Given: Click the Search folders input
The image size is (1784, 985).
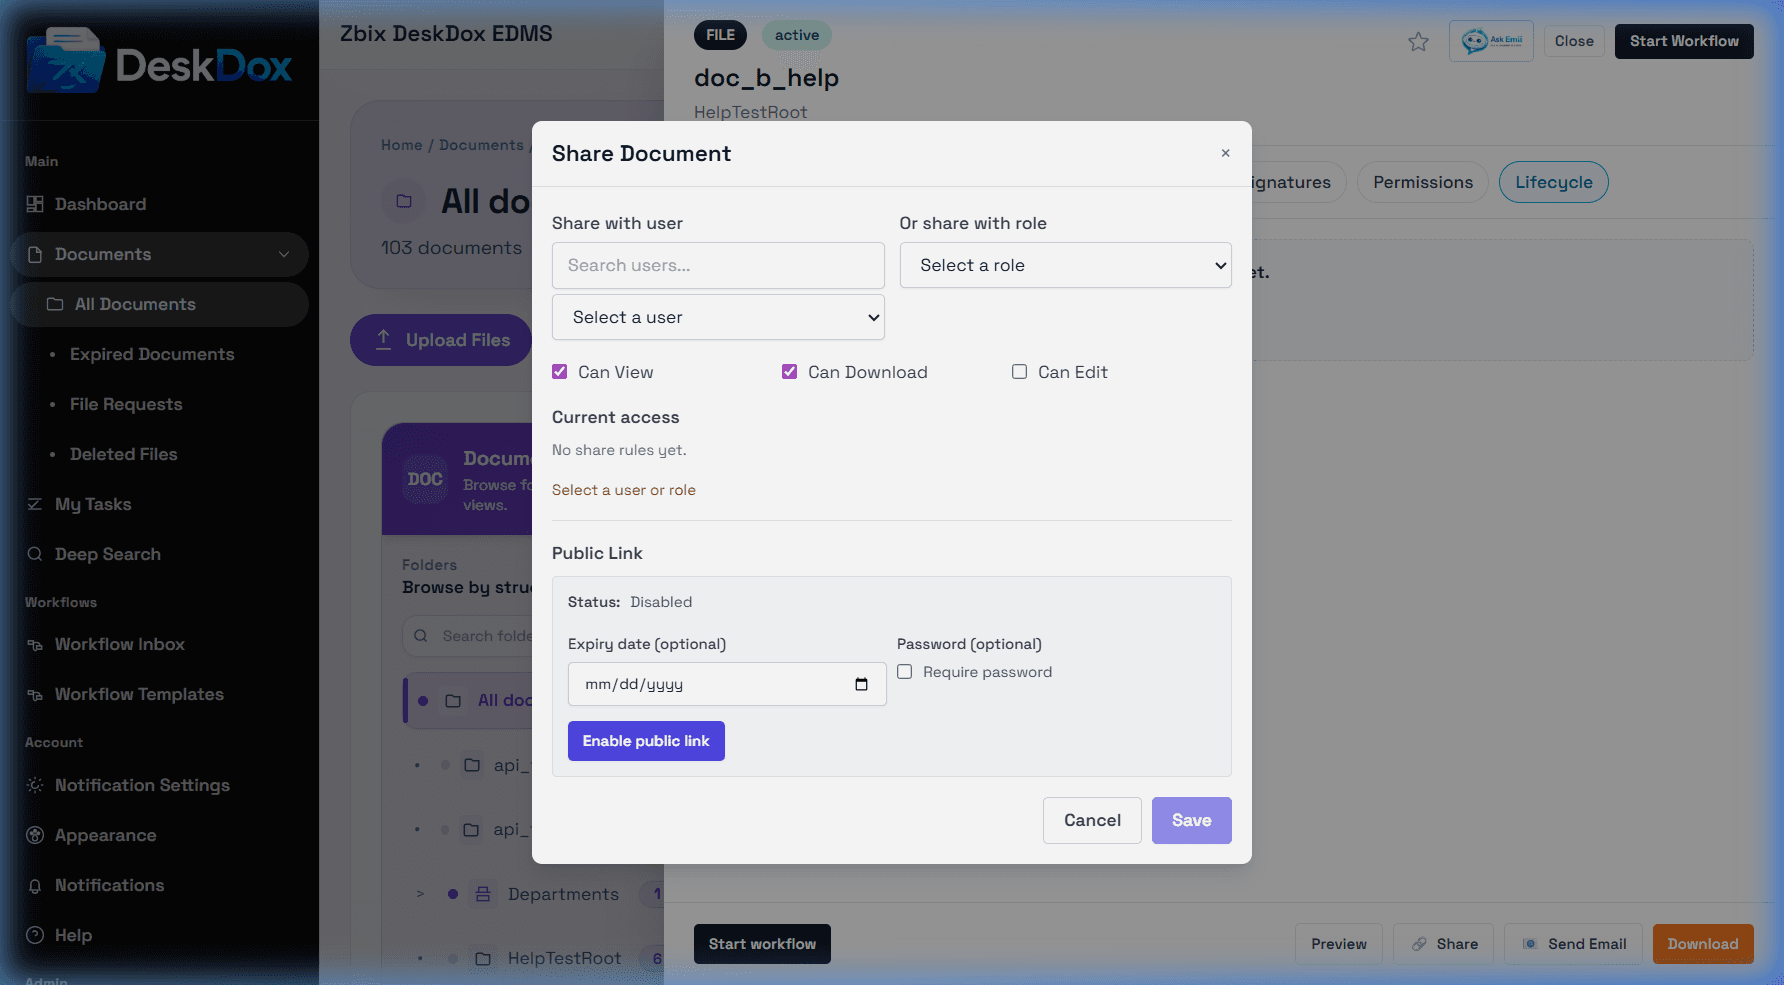Looking at the screenshot, I should tap(468, 636).
